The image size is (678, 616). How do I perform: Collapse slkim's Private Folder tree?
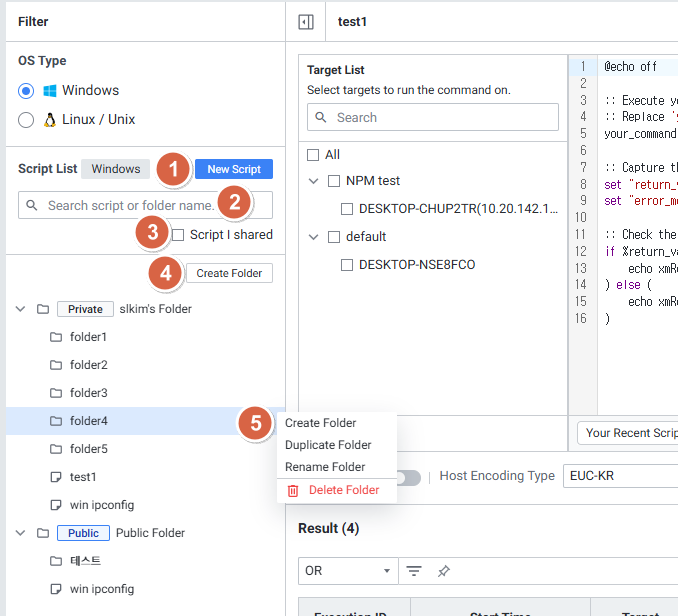[x=20, y=309]
